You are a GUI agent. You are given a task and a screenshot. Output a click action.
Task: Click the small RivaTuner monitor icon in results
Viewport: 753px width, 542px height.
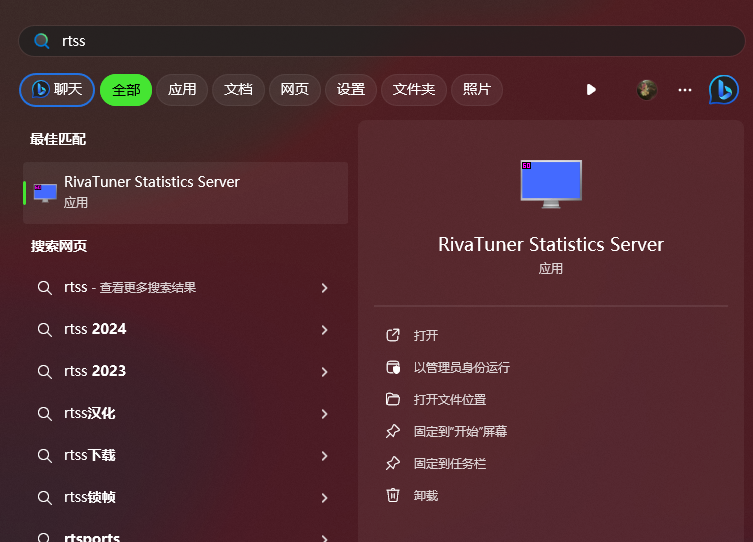[x=45, y=193]
